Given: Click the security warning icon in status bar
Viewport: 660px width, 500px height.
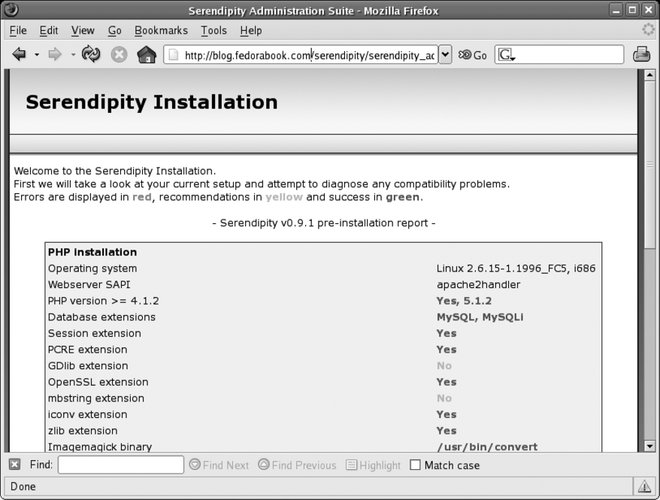Looking at the screenshot, I should (x=643, y=487).
